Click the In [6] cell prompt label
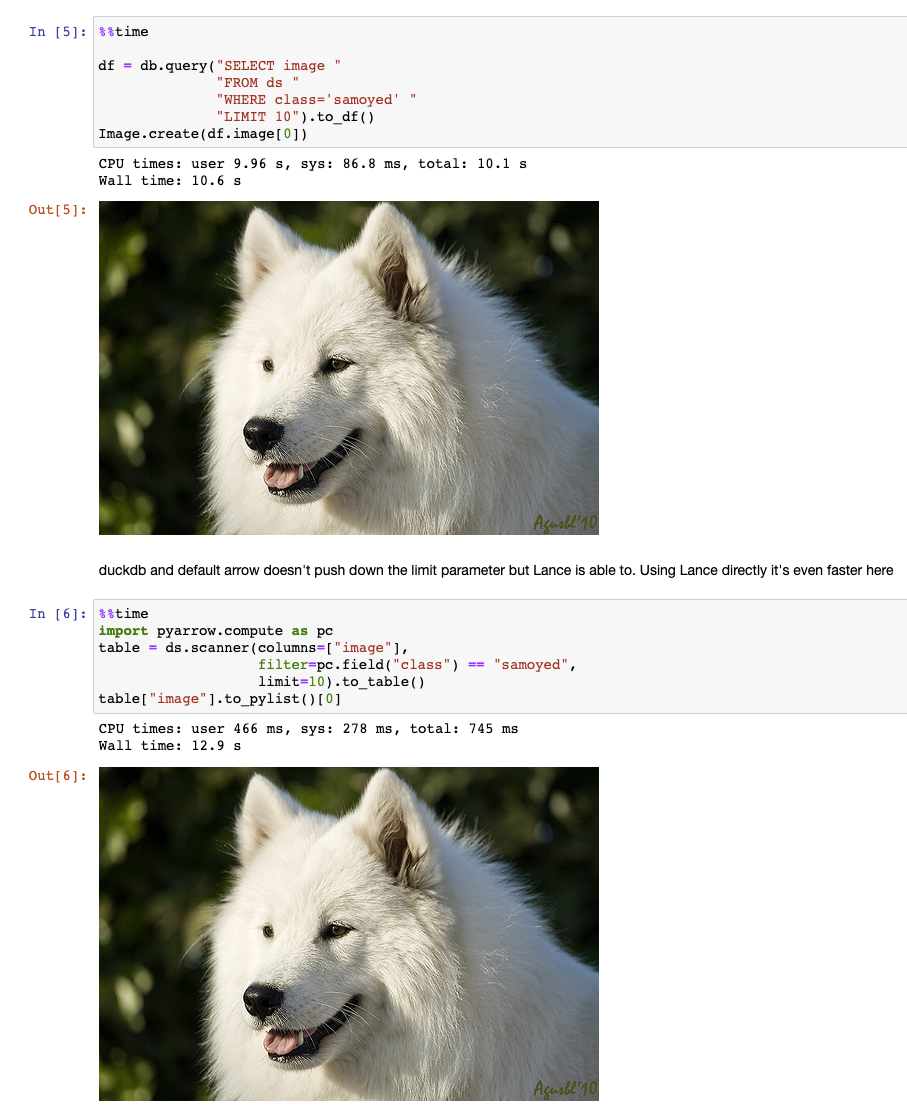The width and height of the screenshot is (907, 1112). click(x=57, y=614)
